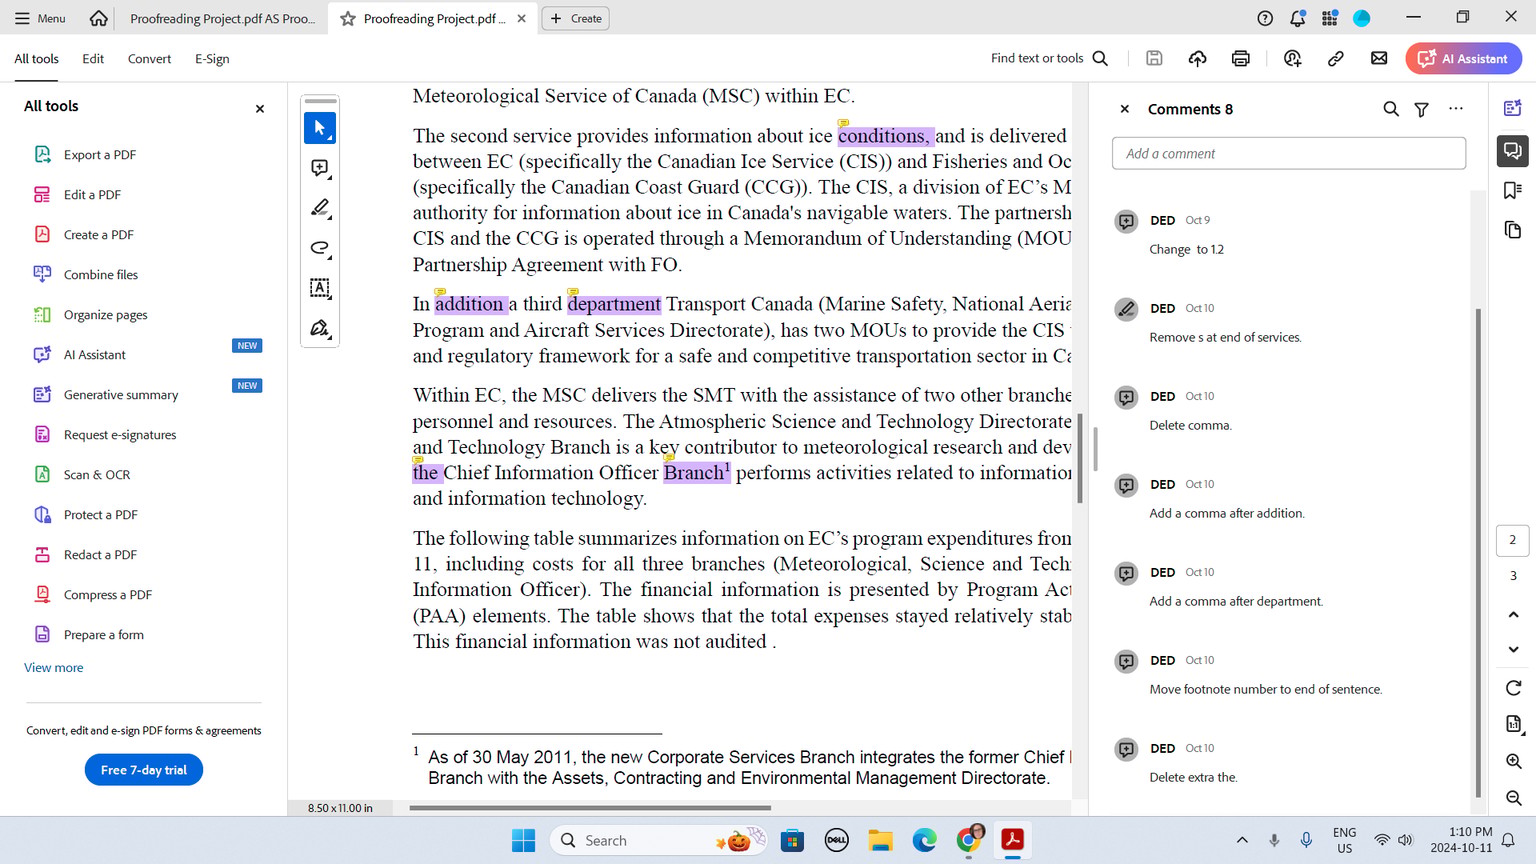Filter comments using funnel icon
This screenshot has width=1536, height=864.
pyautogui.click(x=1421, y=109)
